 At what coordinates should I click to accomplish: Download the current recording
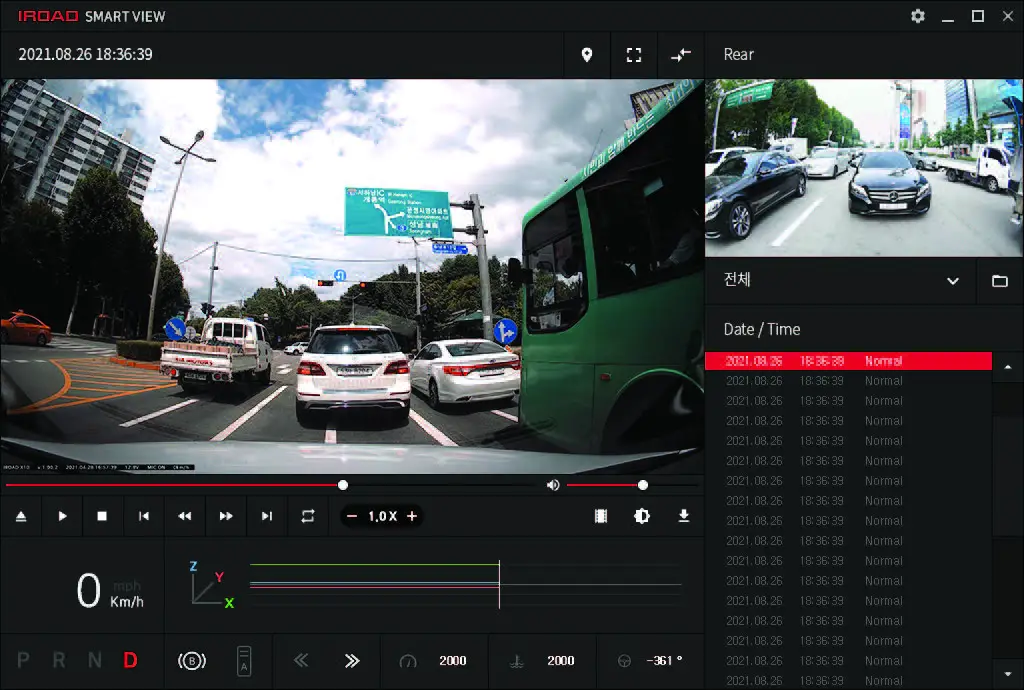pyautogui.click(x=684, y=516)
